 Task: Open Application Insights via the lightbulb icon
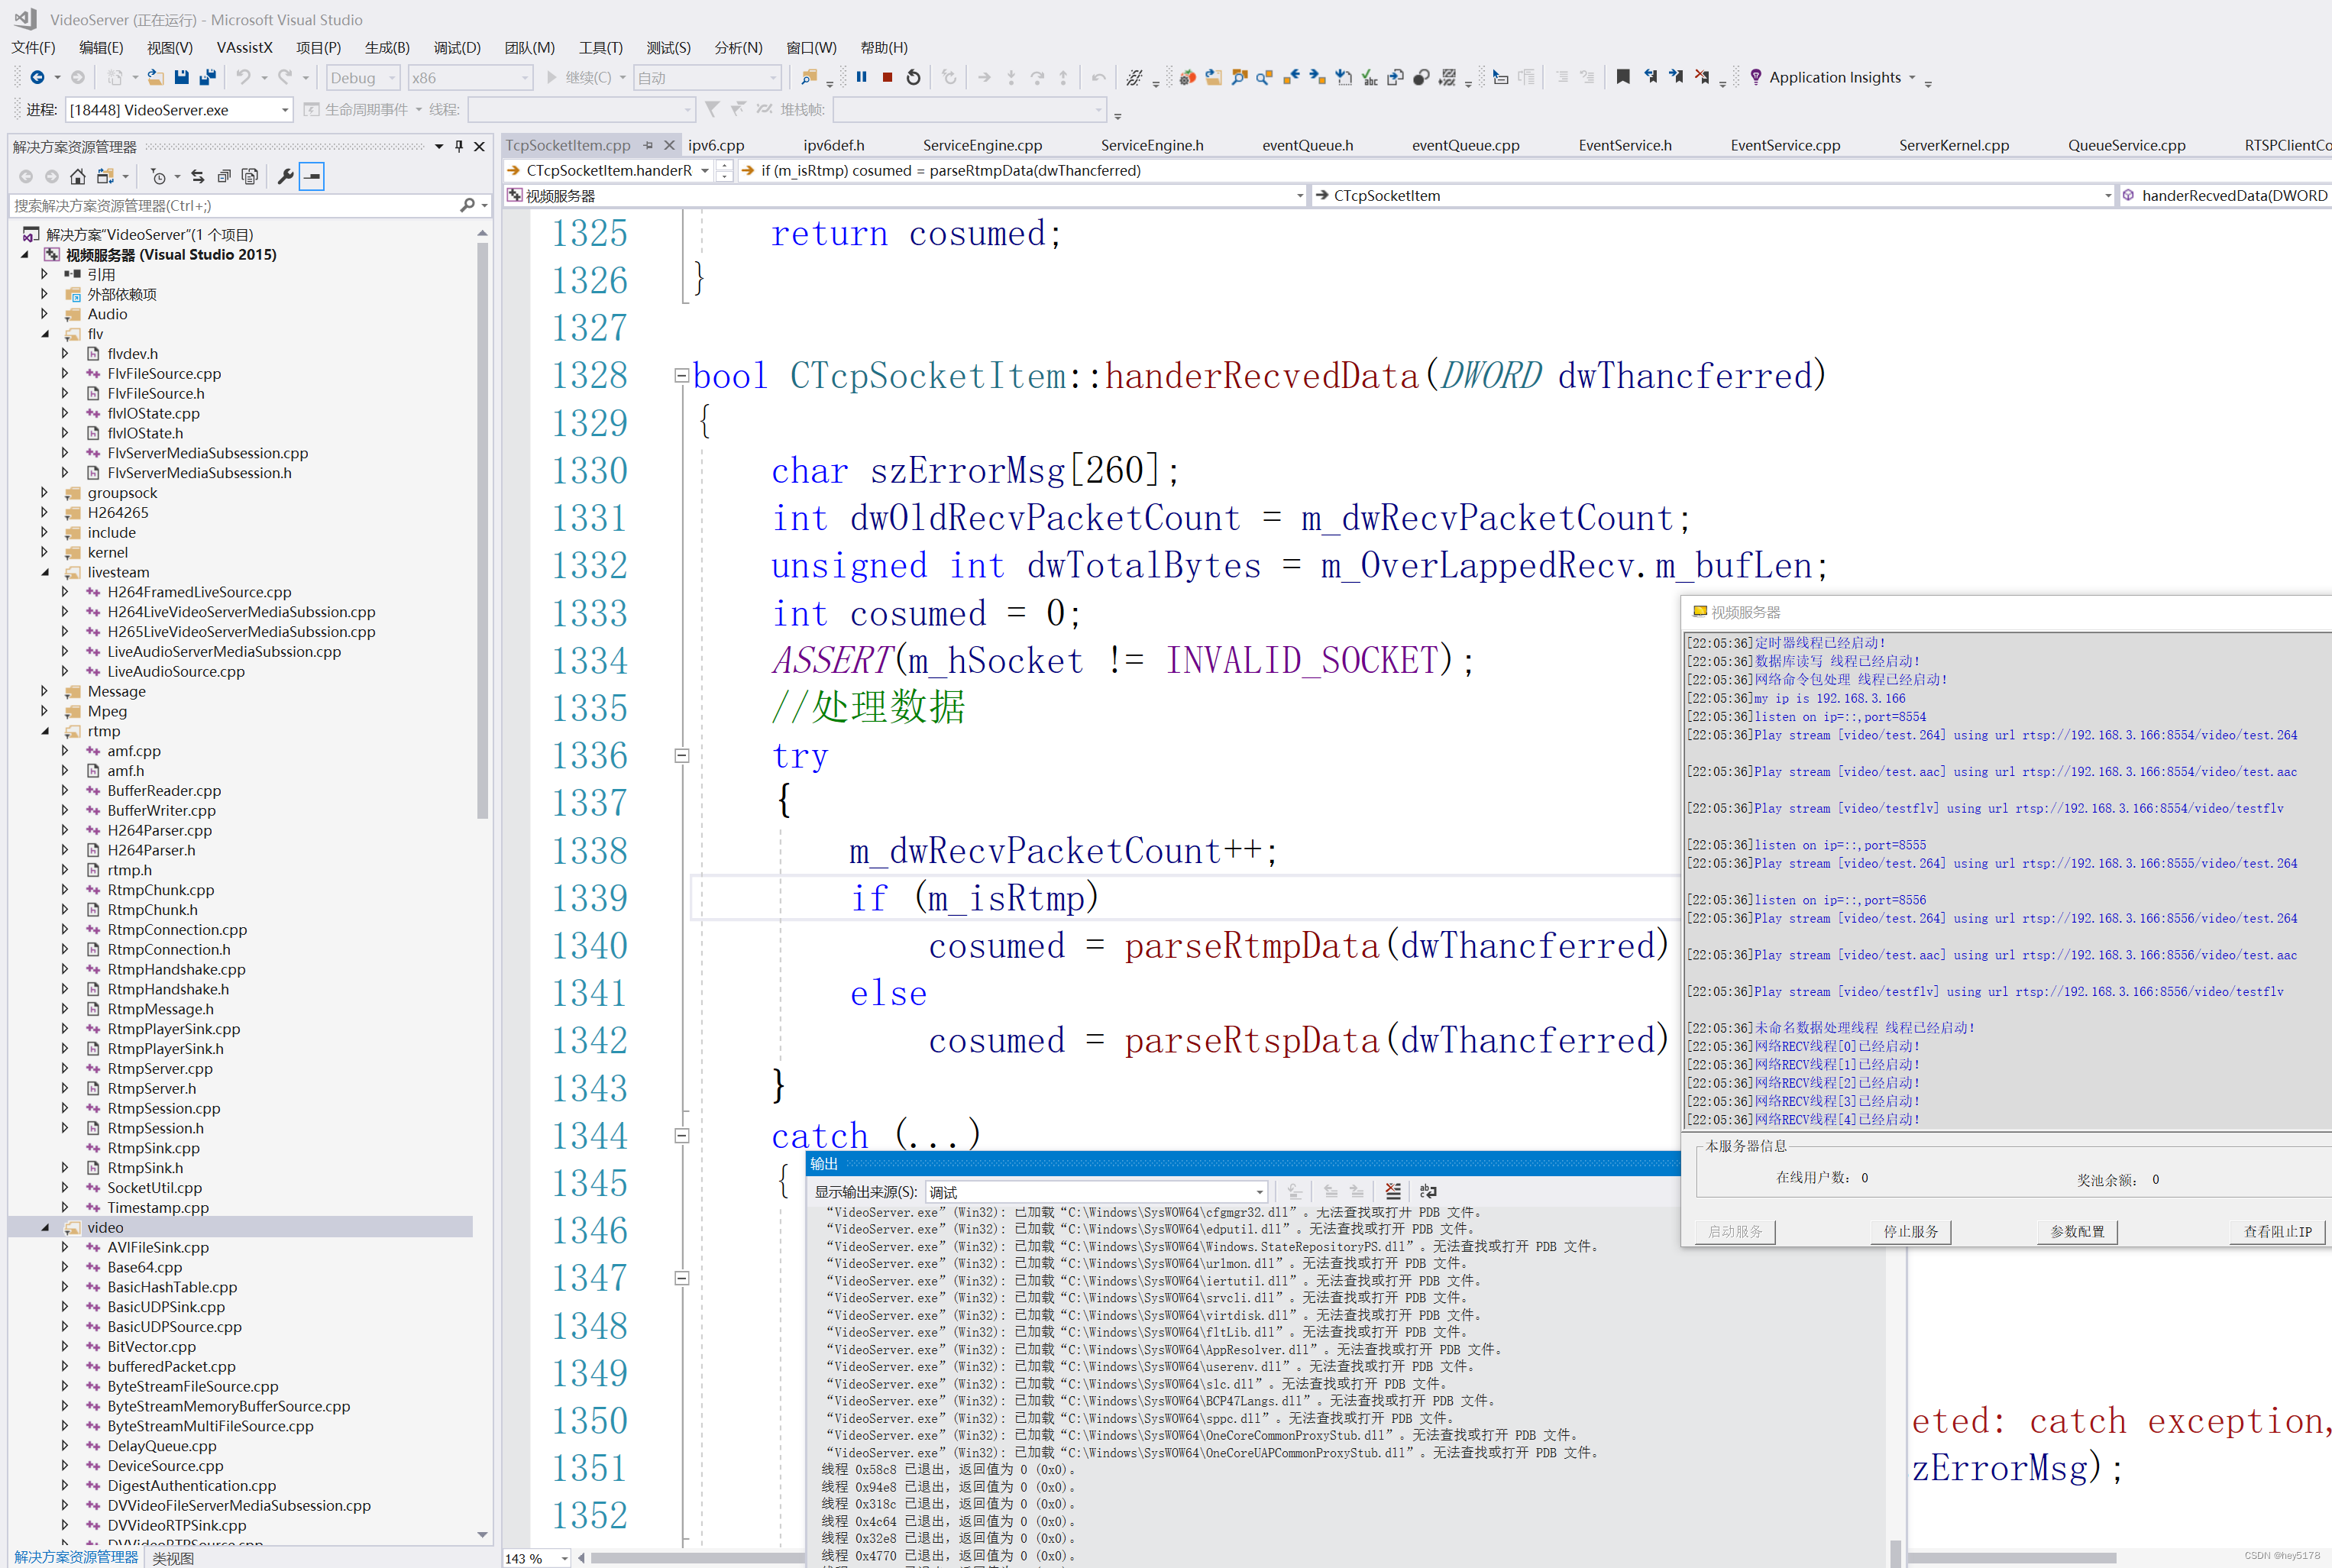tap(1756, 77)
